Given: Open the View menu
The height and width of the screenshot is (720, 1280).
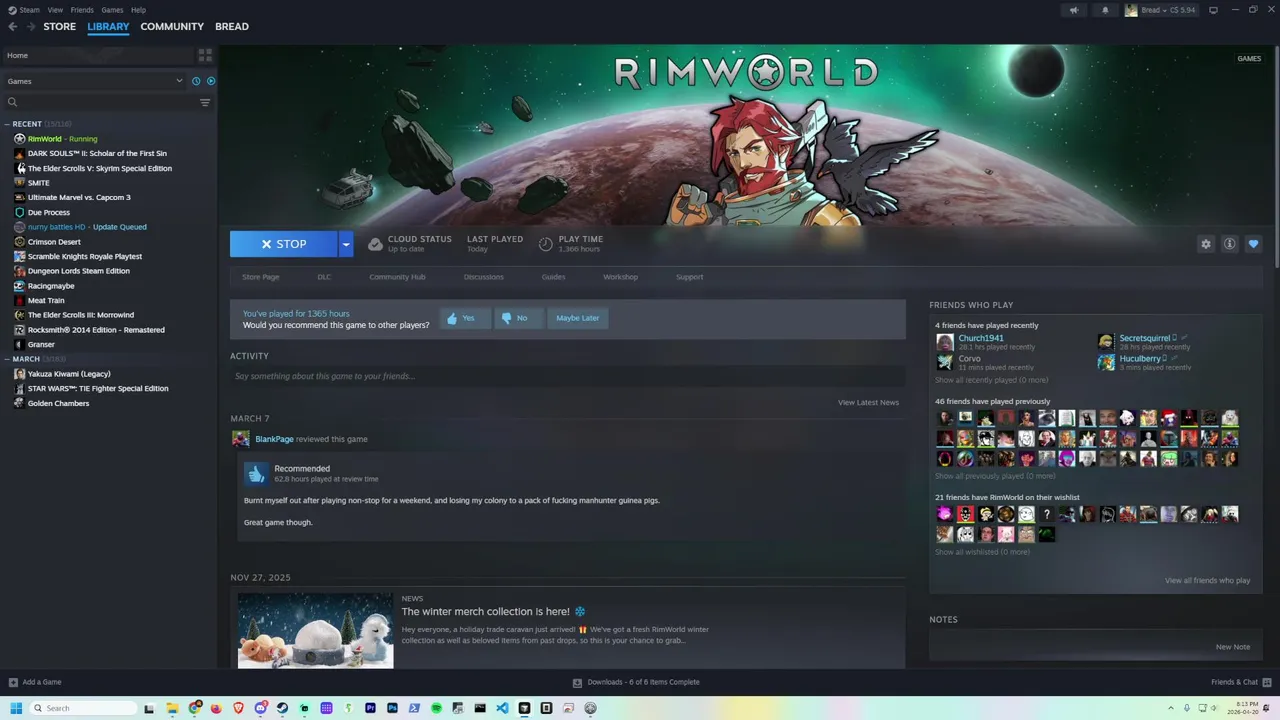Looking at the screenshot, I should coord(55,10).
